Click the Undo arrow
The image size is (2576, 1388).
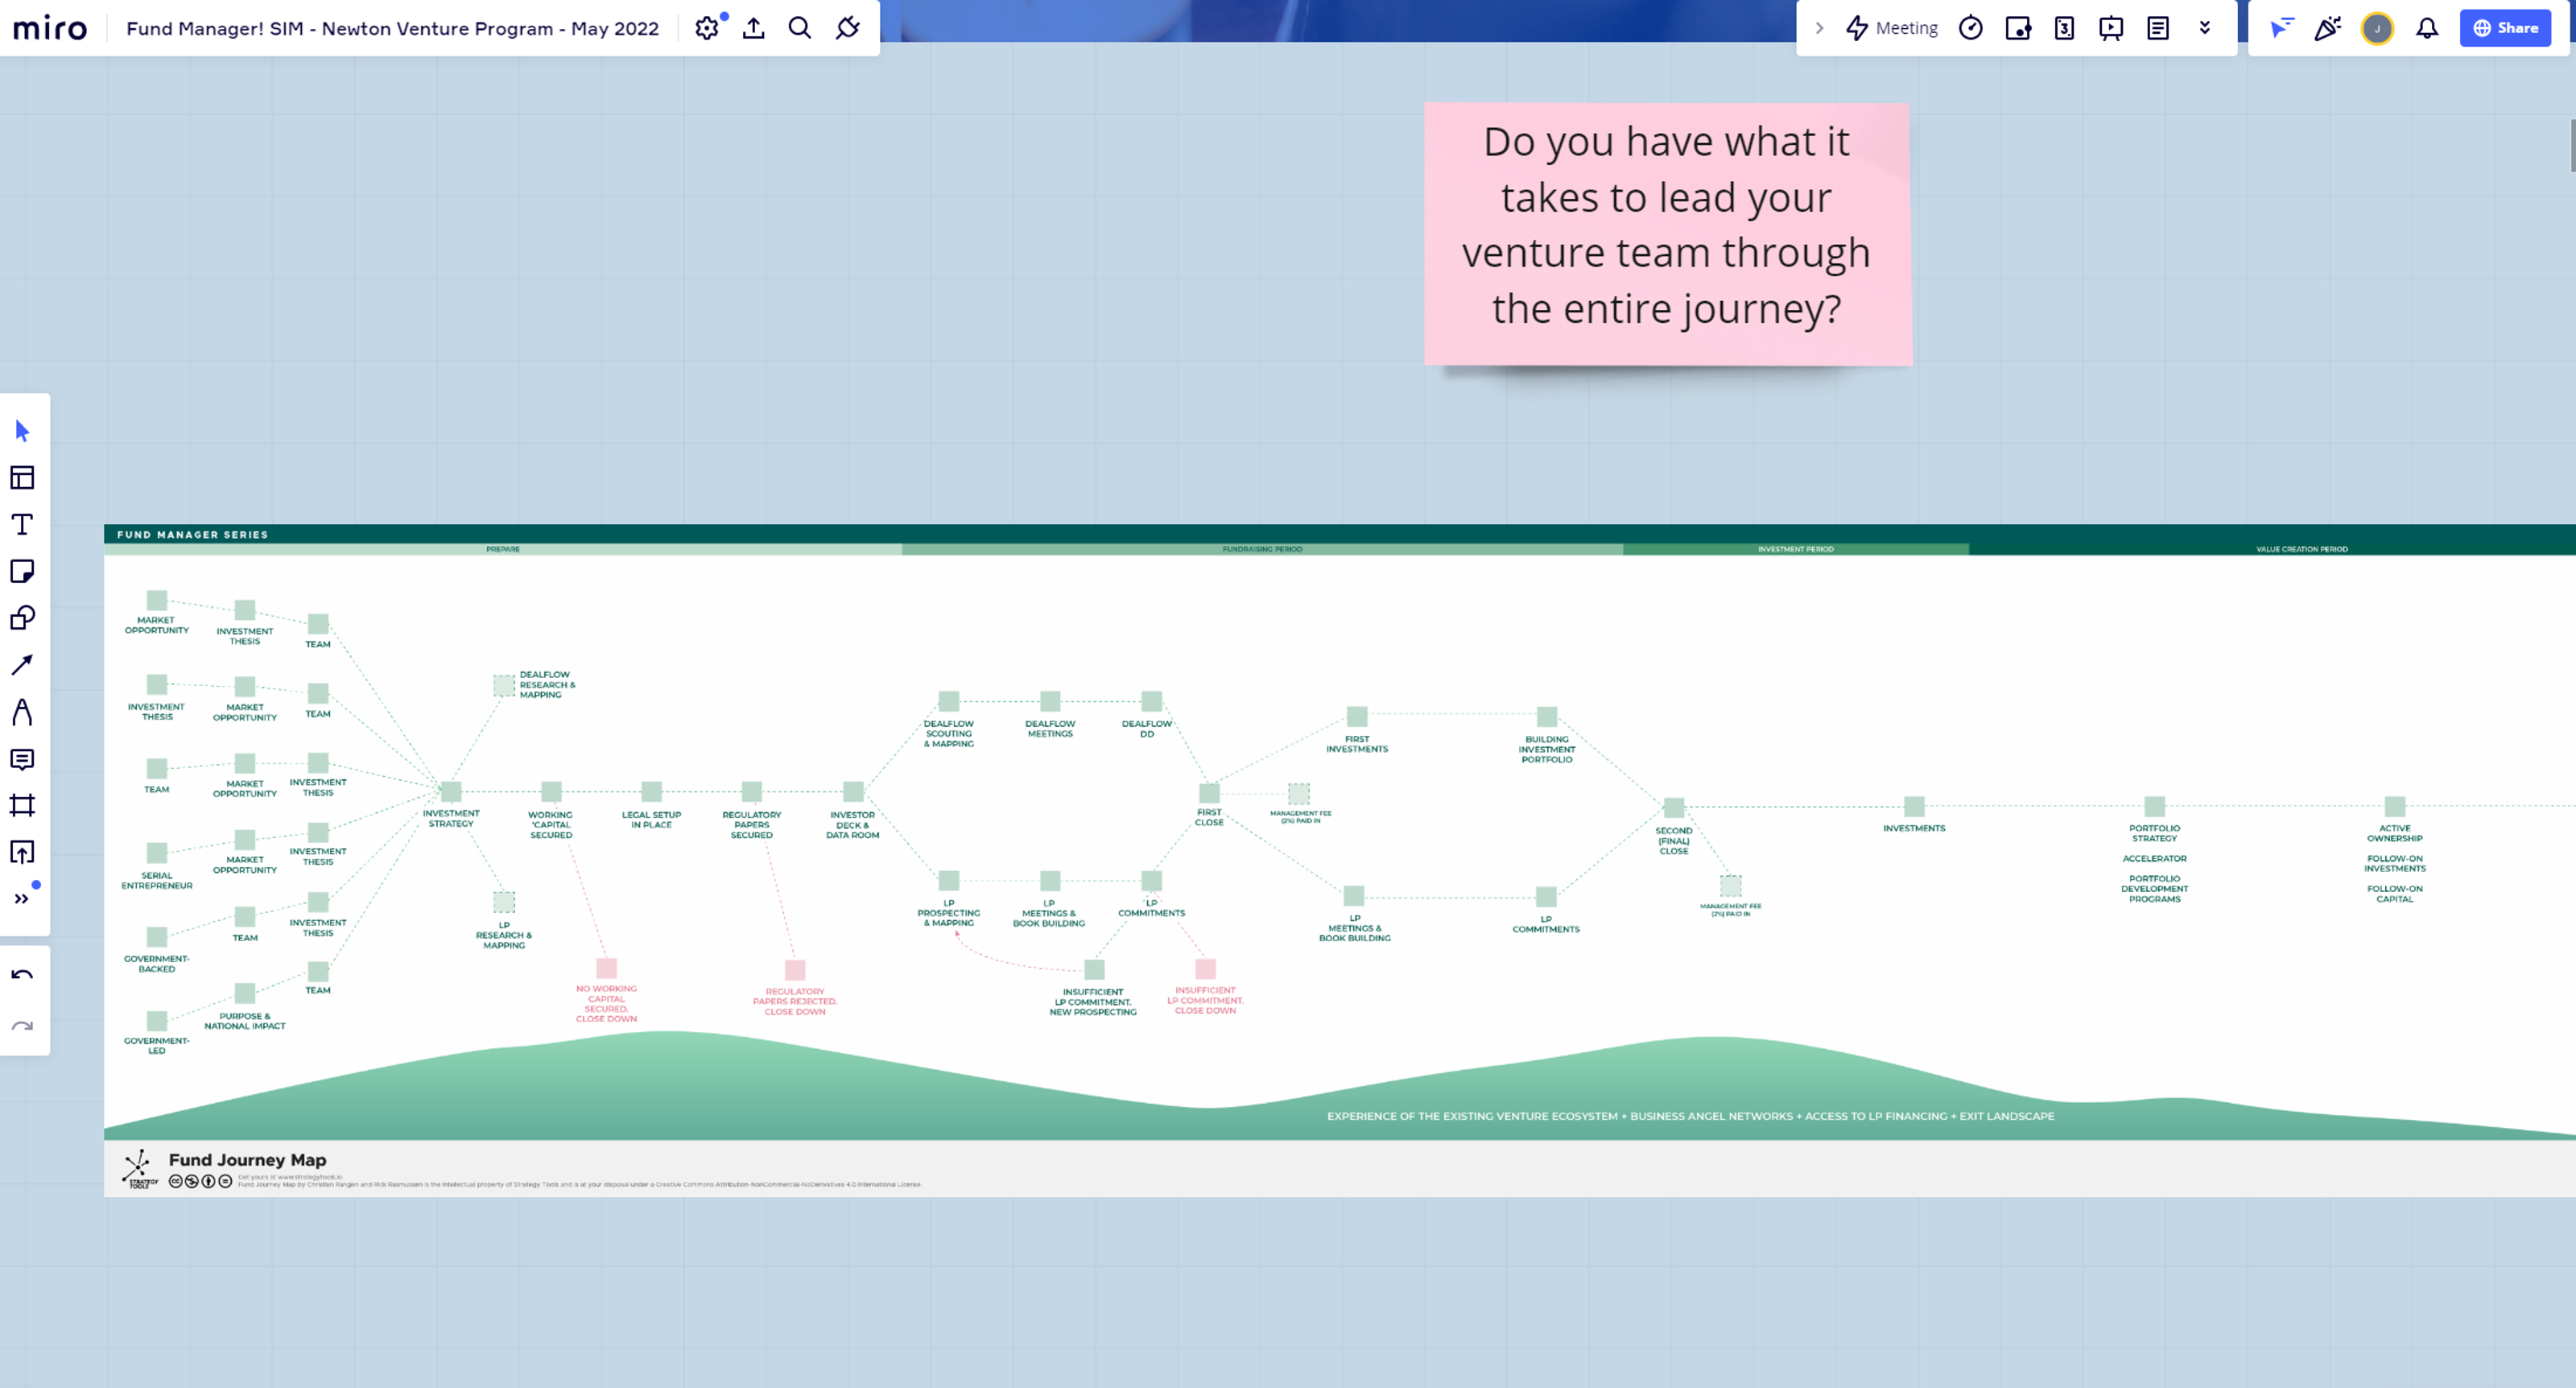[x=22, y=975]
